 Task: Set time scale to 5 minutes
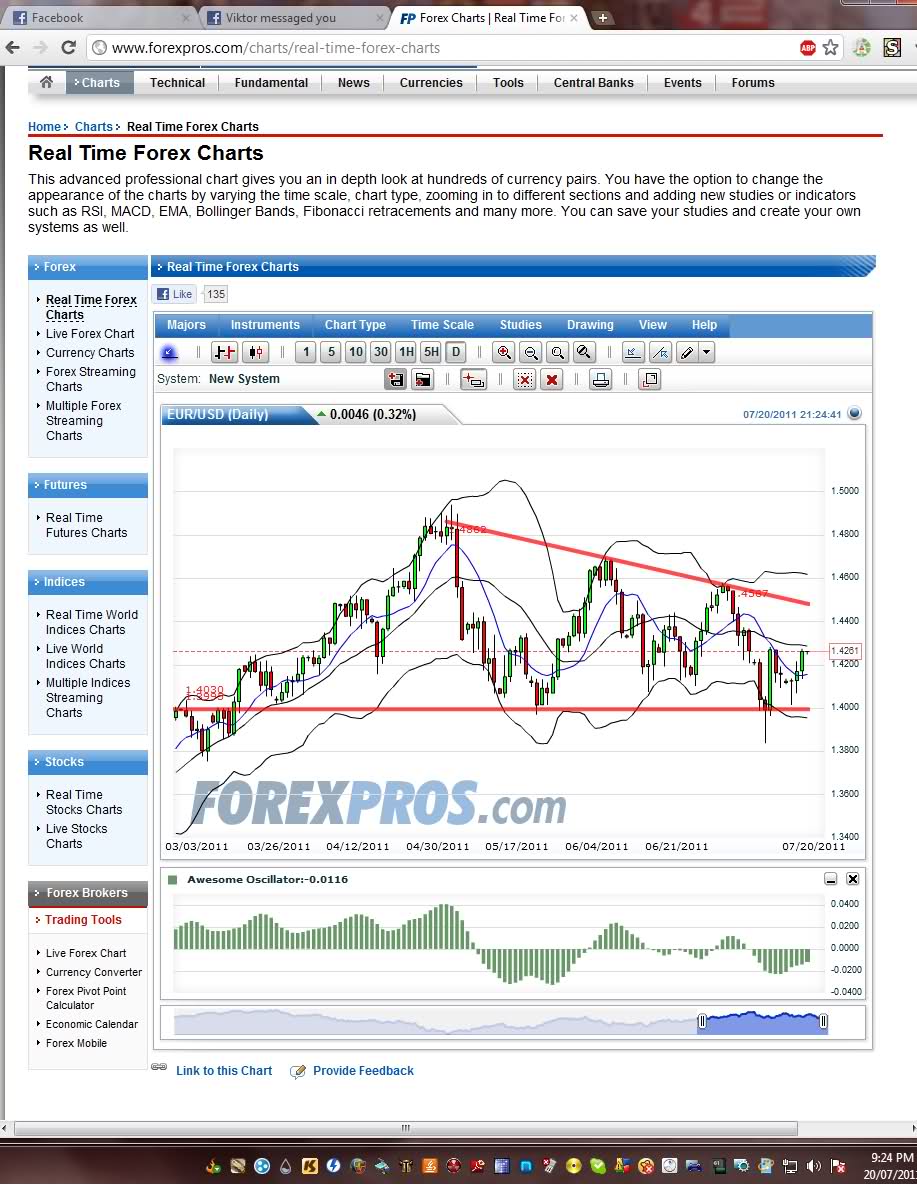(331, 352)
